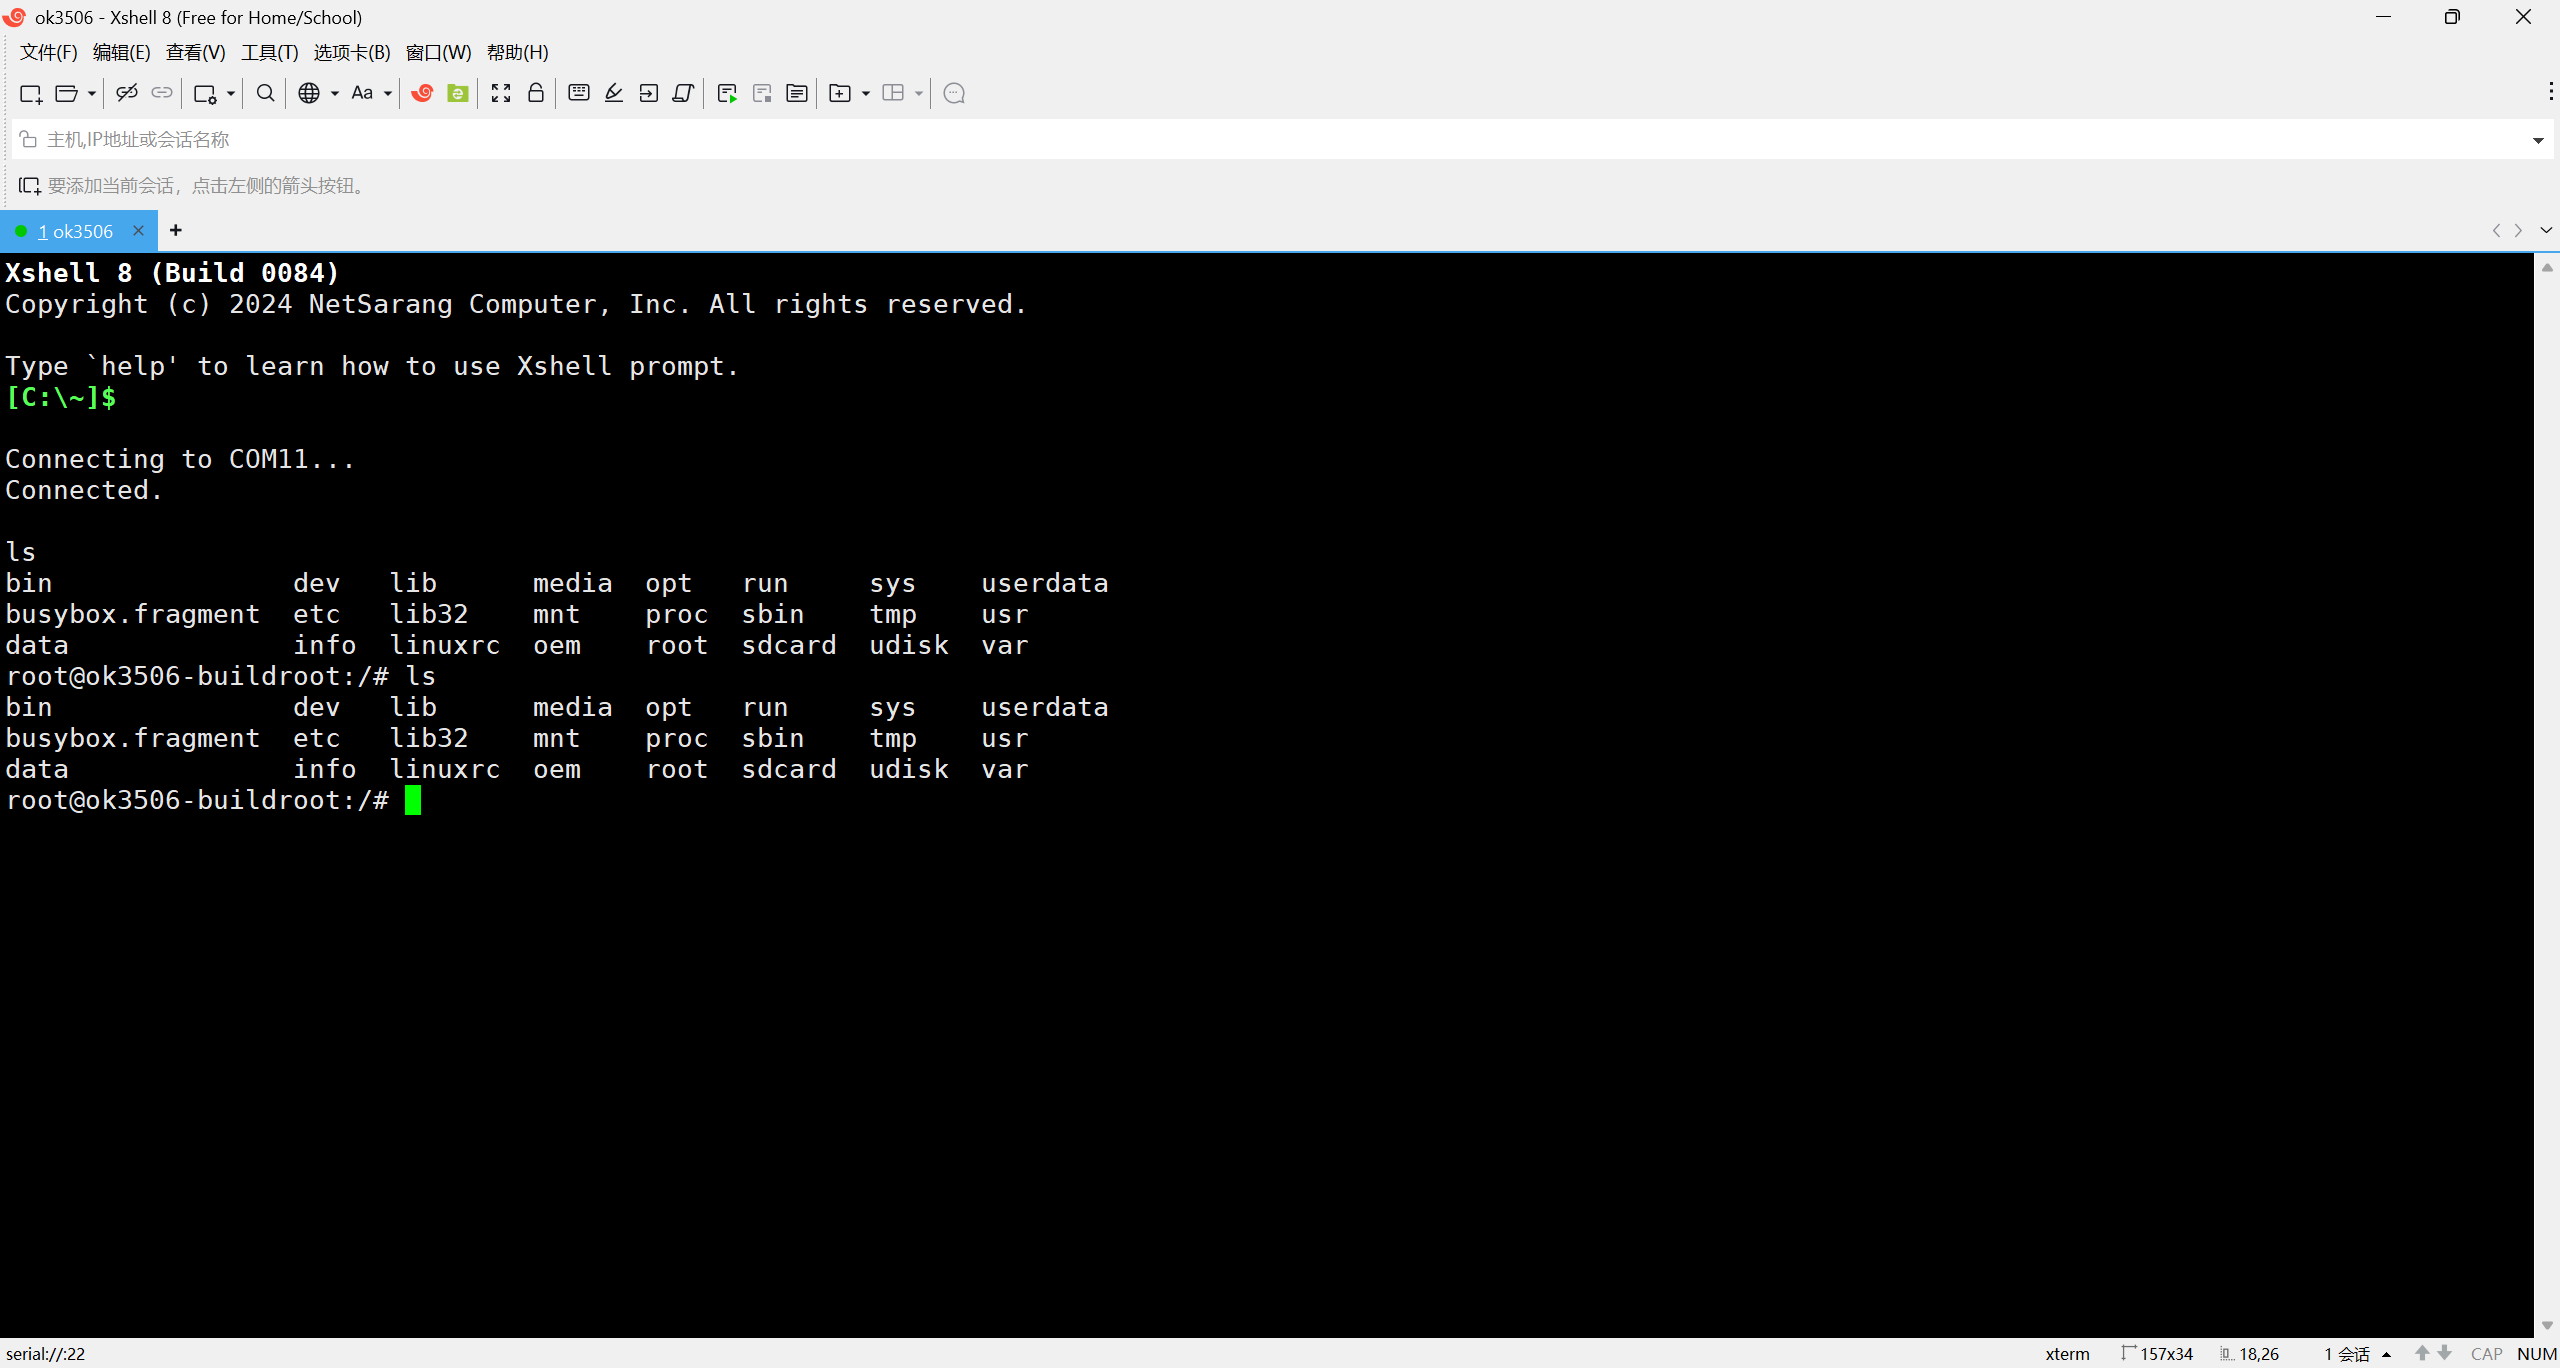Viewport: 2560px width, 1368px height.
Task: Expand the new tab group dropdown arrow
Action: 866,93
